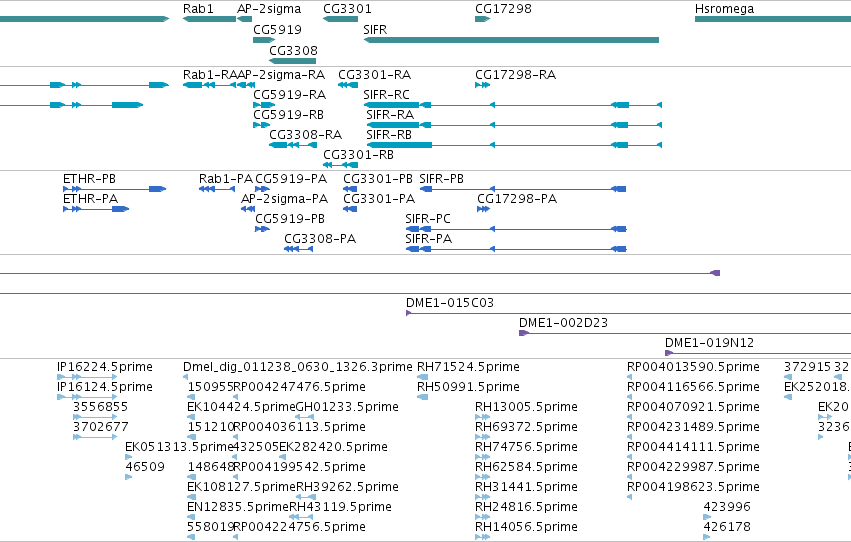851x542 pixels.
Task: Click the CG3308-PA protein label
Action: 320,239
